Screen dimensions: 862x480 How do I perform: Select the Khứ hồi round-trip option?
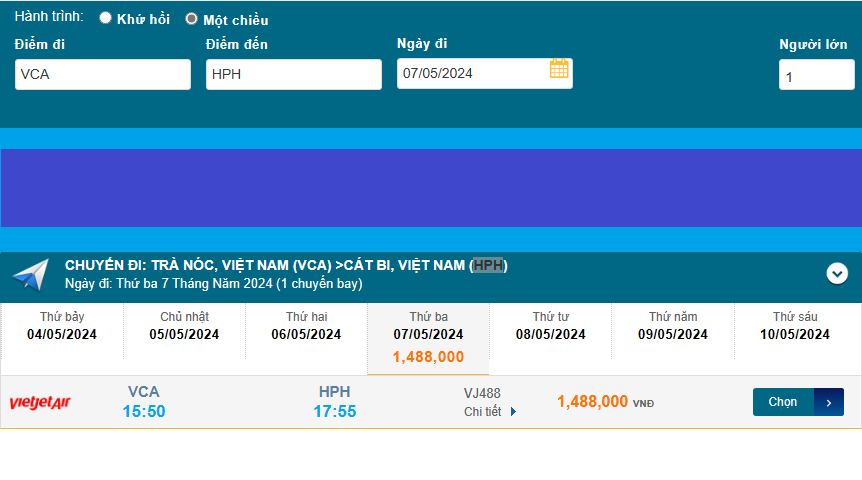click(x=105, y=19)
